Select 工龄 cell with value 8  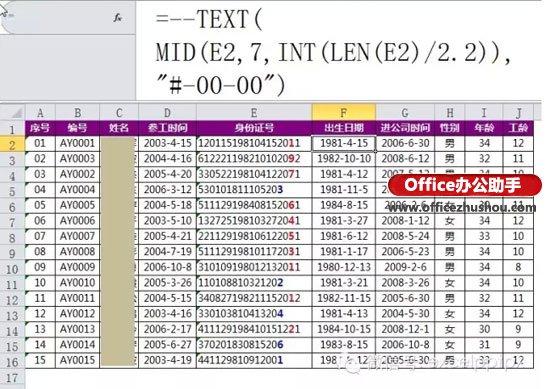click(518, 267)
